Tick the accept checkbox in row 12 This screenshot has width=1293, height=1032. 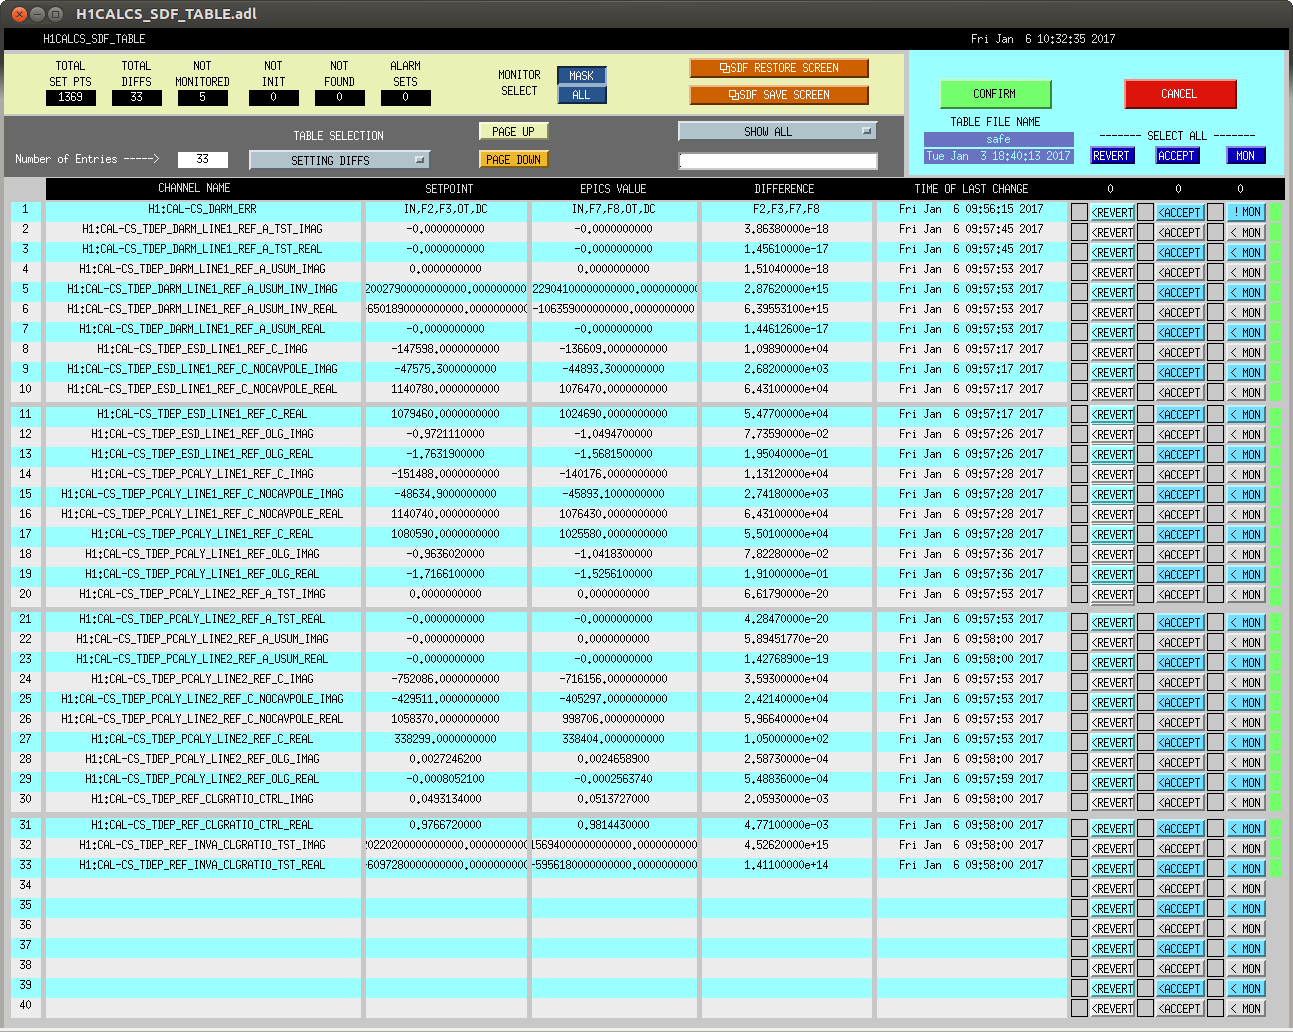(x=1145, y=434)
